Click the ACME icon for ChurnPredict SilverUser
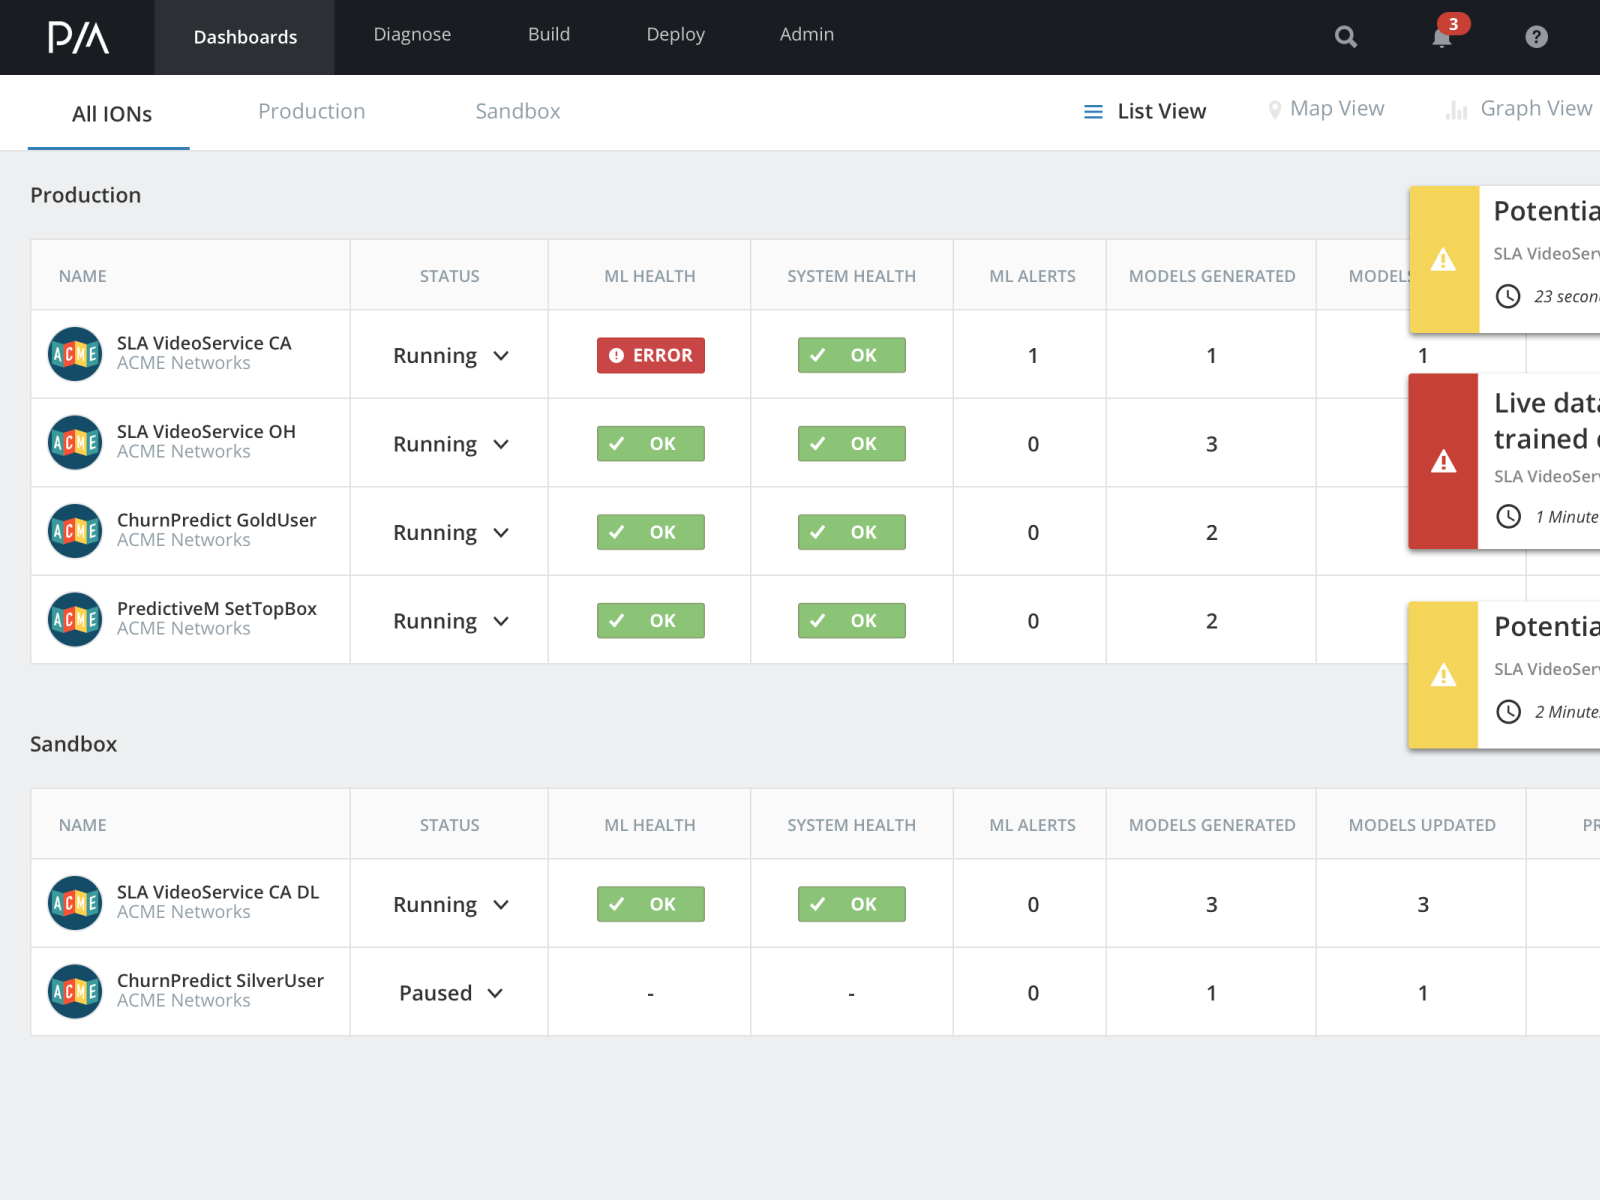This screenshot has width=1600, height=1200. (75, 991)
